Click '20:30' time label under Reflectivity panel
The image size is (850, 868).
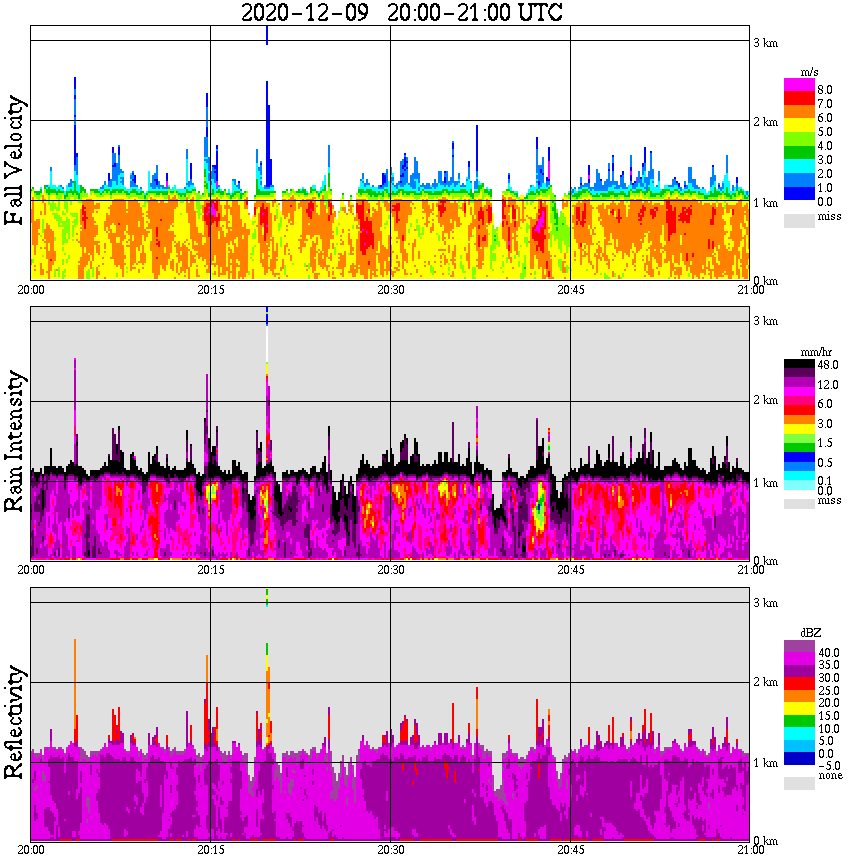391,849
